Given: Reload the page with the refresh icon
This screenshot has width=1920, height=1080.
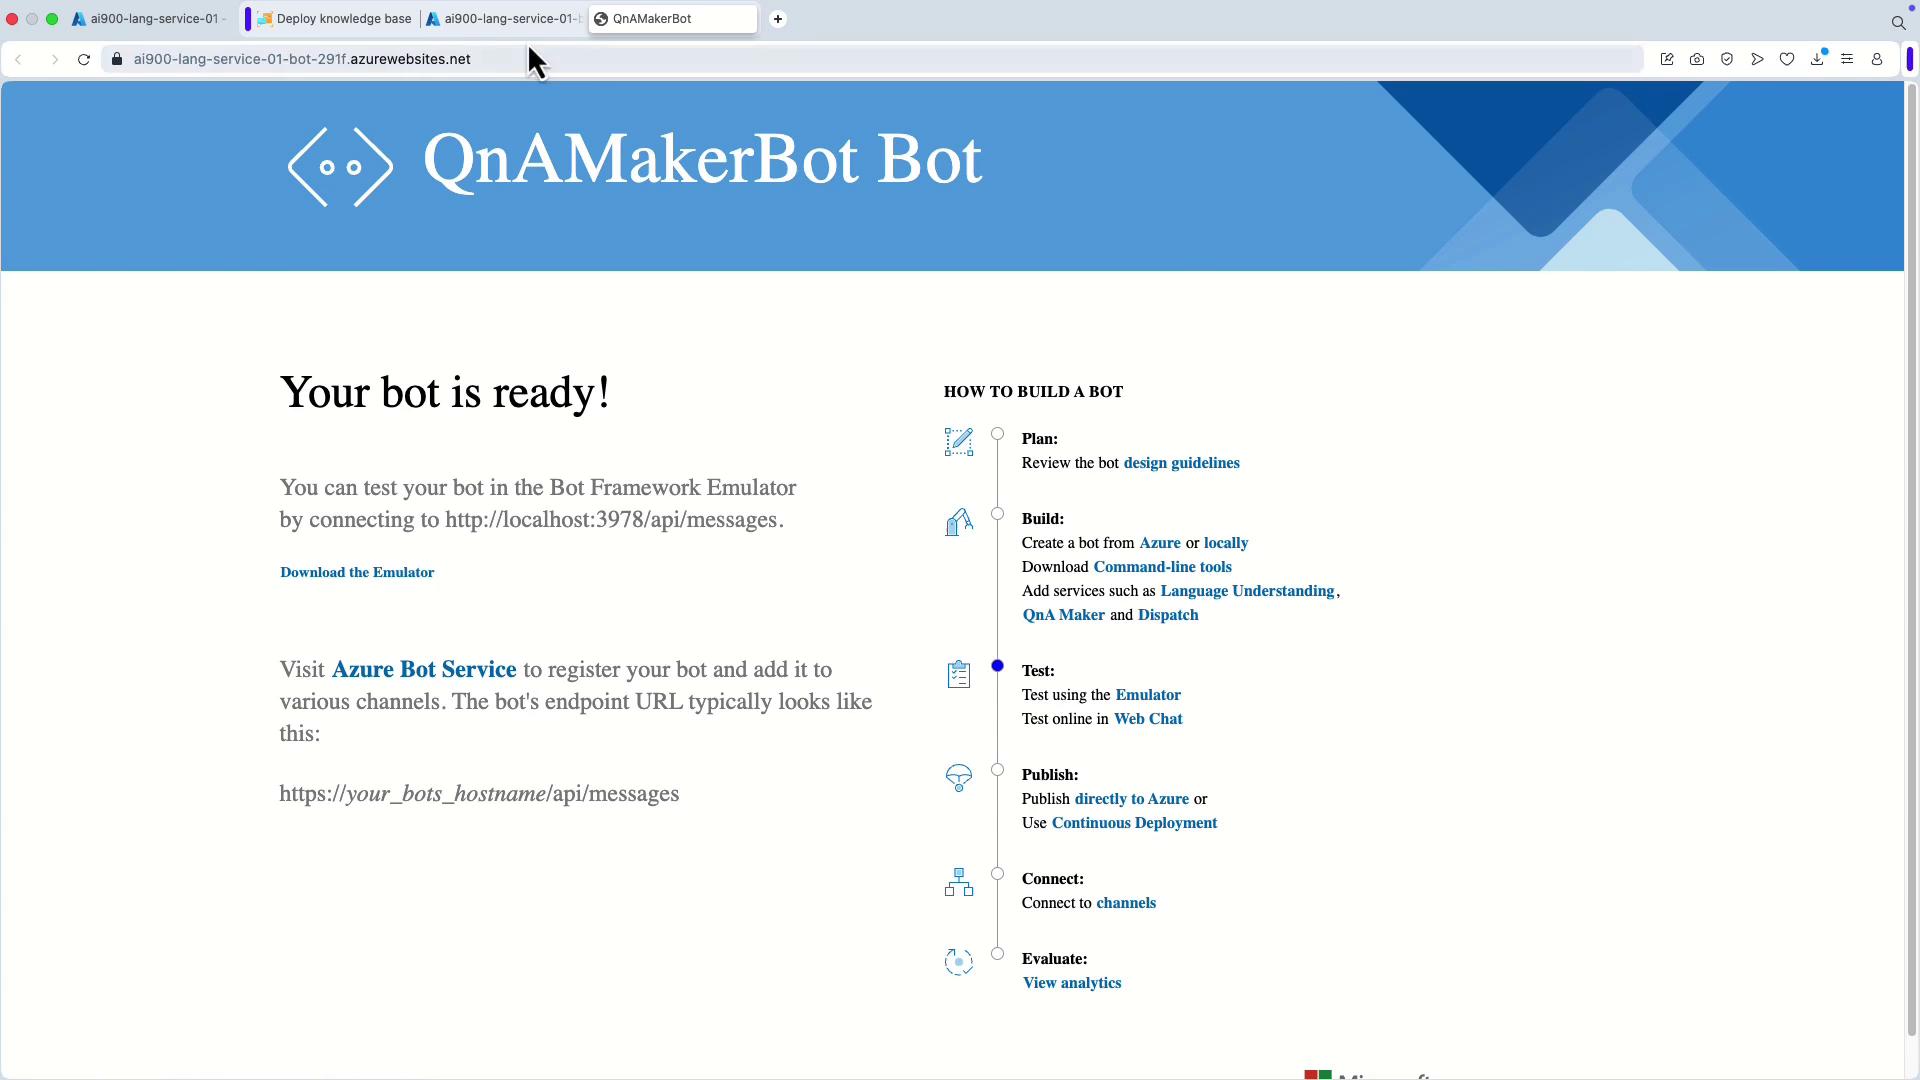Looking at the screenshot, I should coord(84,59).
